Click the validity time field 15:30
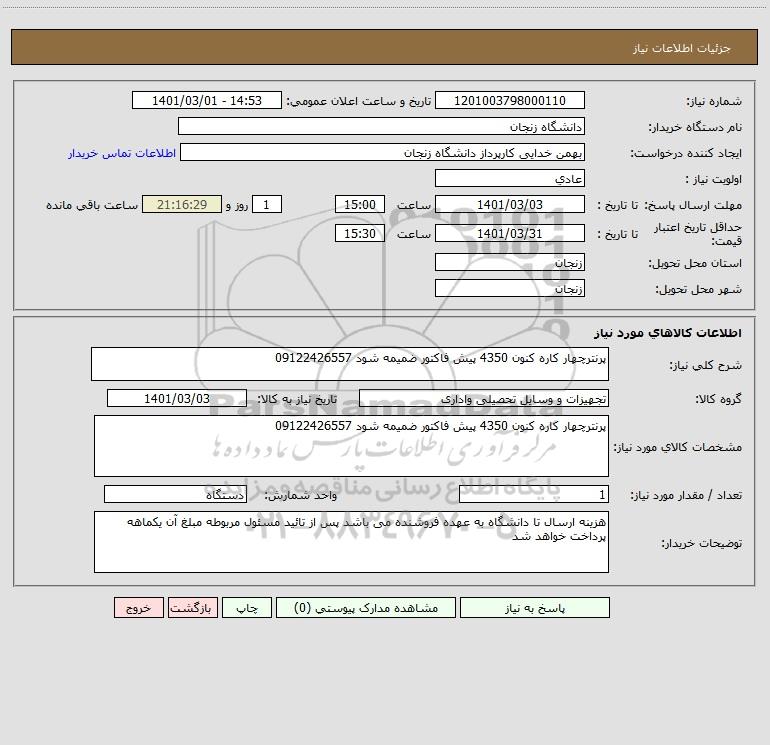The width and height of the screenshot is (770, 745). point(359,233)
